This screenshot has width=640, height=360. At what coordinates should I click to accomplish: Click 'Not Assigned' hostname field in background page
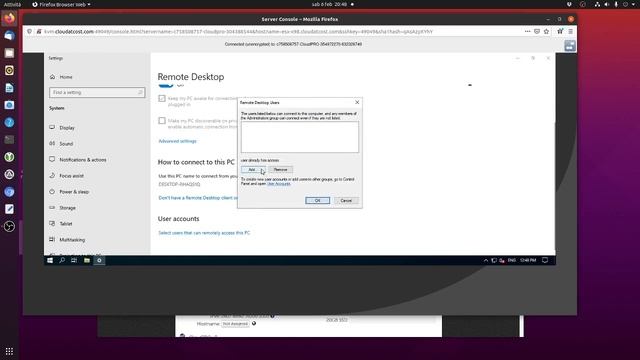[x=235, y=324]
